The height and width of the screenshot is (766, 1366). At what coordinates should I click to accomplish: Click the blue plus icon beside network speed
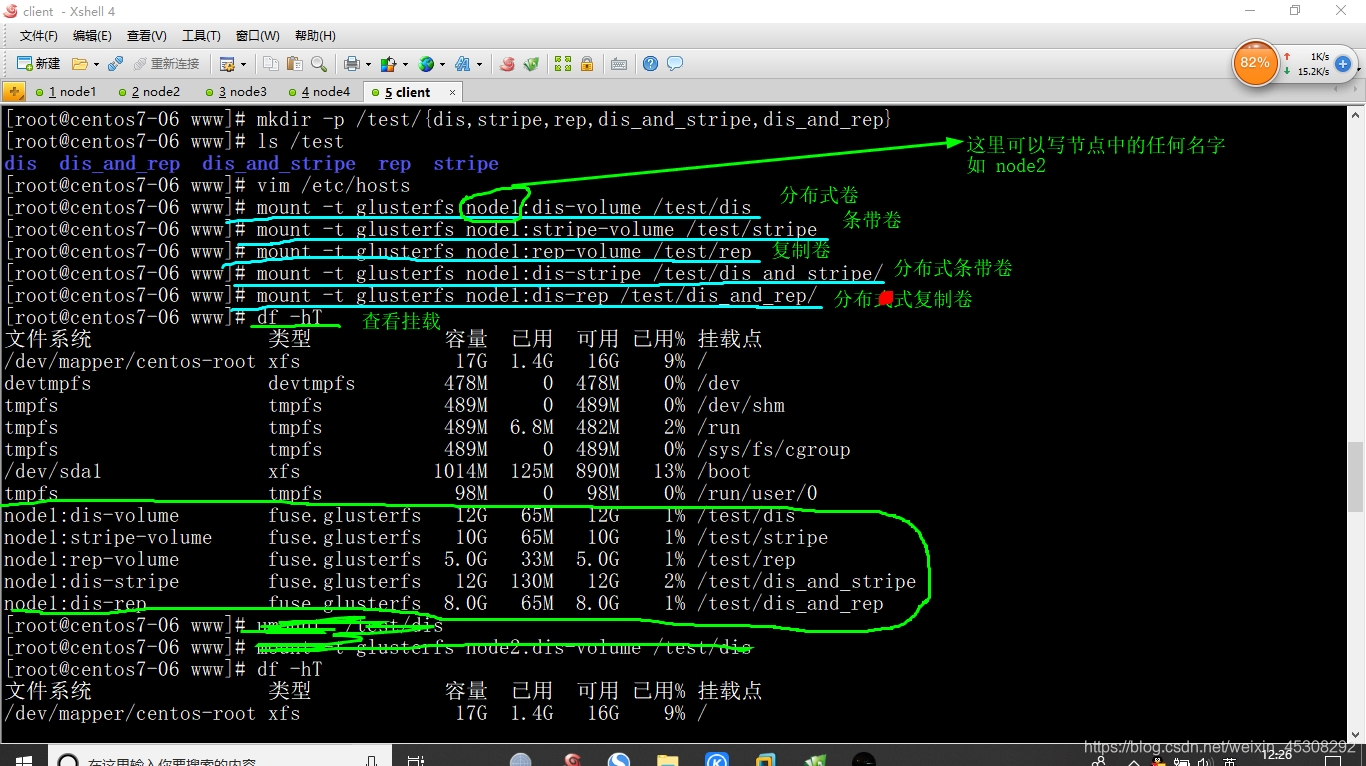[1343, 64]
